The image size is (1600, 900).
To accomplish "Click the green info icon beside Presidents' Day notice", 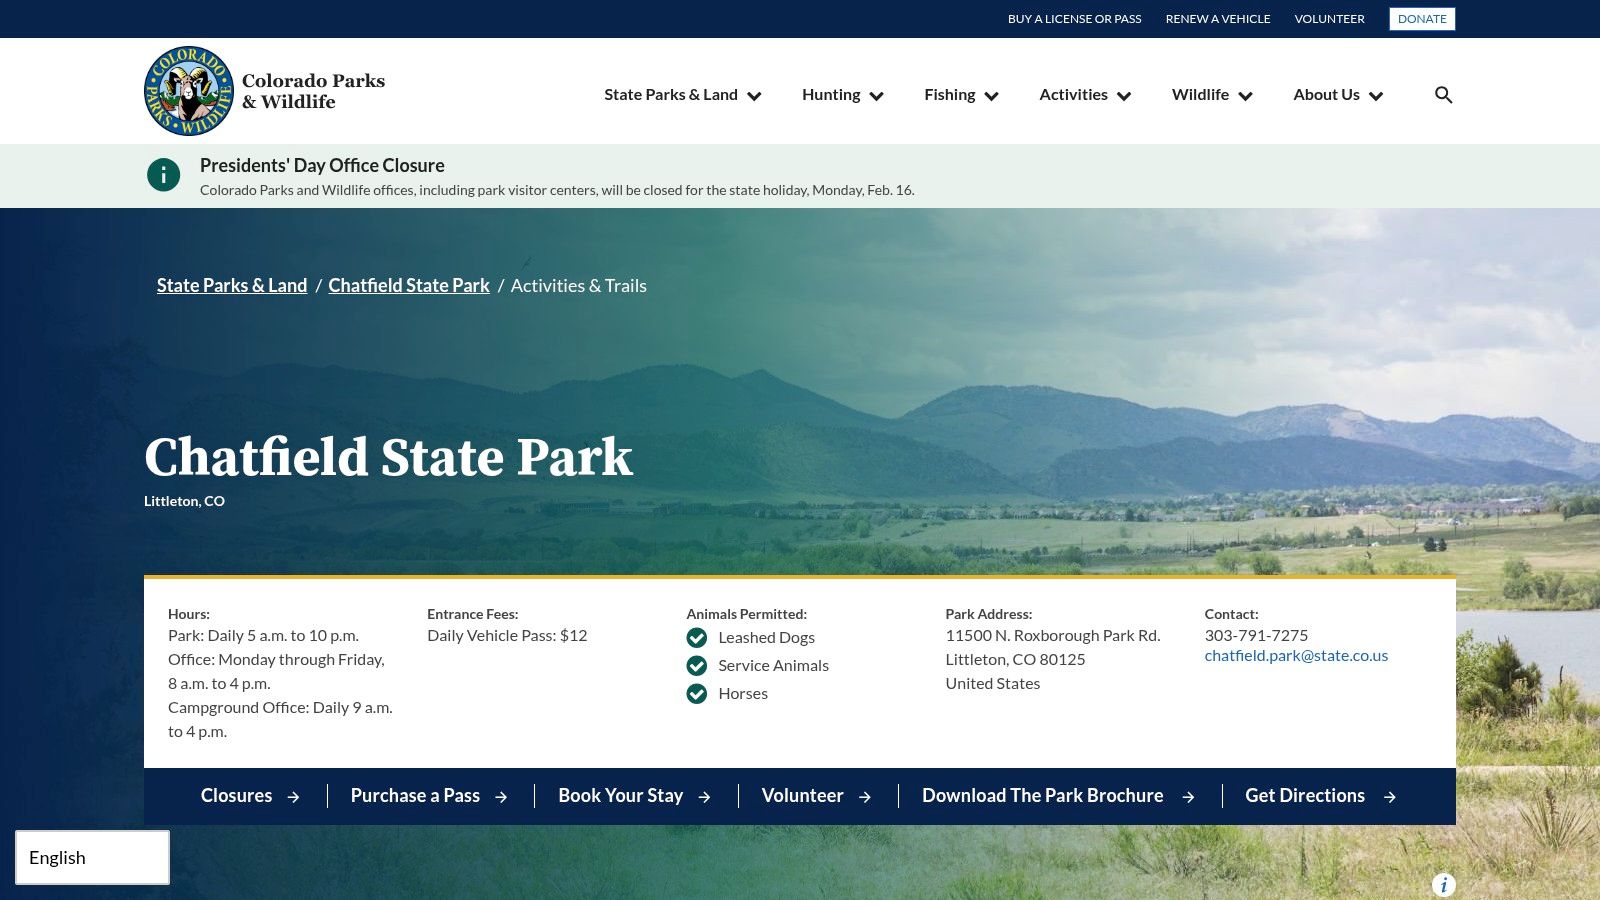I will pos(164,175).
